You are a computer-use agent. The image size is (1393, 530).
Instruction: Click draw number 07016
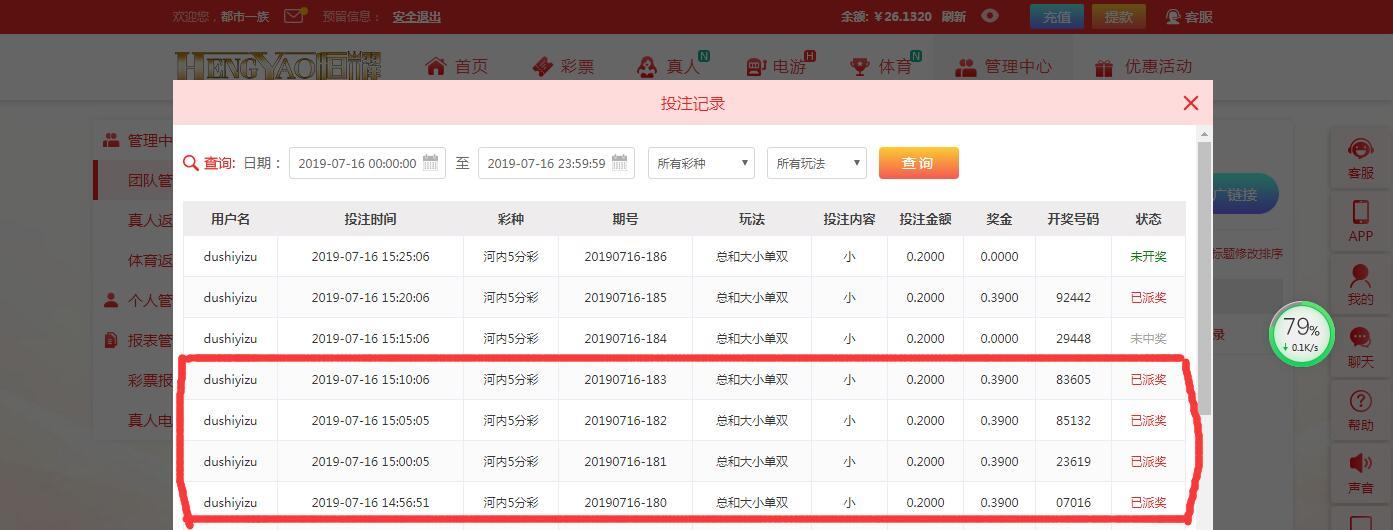(x=1073, y=502)
